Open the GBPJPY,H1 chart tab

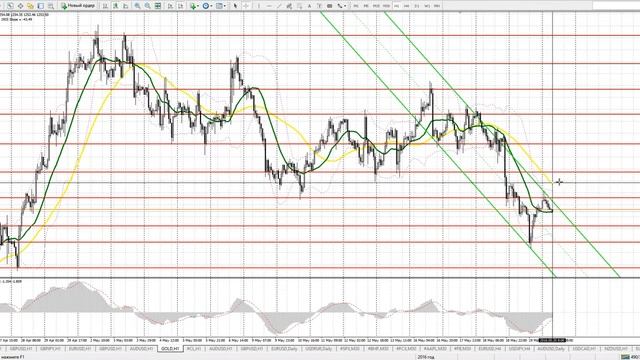tap(51, 349)
